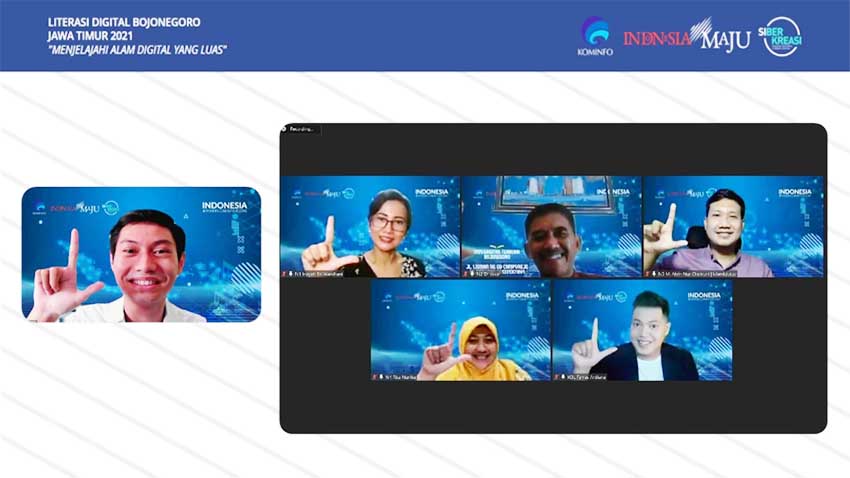
Task: Select the dark-blazer man's video tile
Action: pos(641,330)
